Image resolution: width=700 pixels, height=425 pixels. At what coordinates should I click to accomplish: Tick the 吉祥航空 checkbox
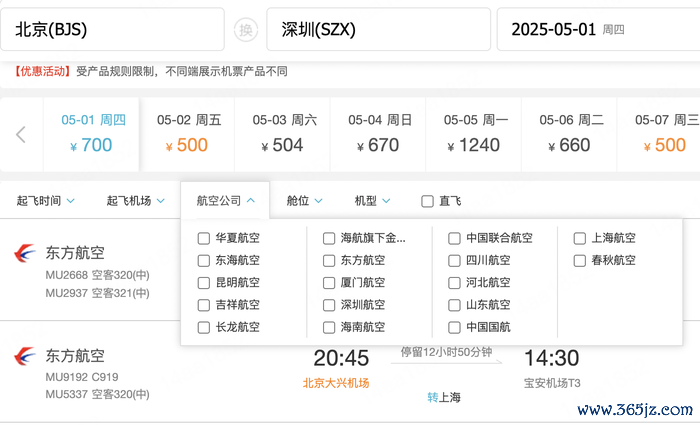pos(204,305)
